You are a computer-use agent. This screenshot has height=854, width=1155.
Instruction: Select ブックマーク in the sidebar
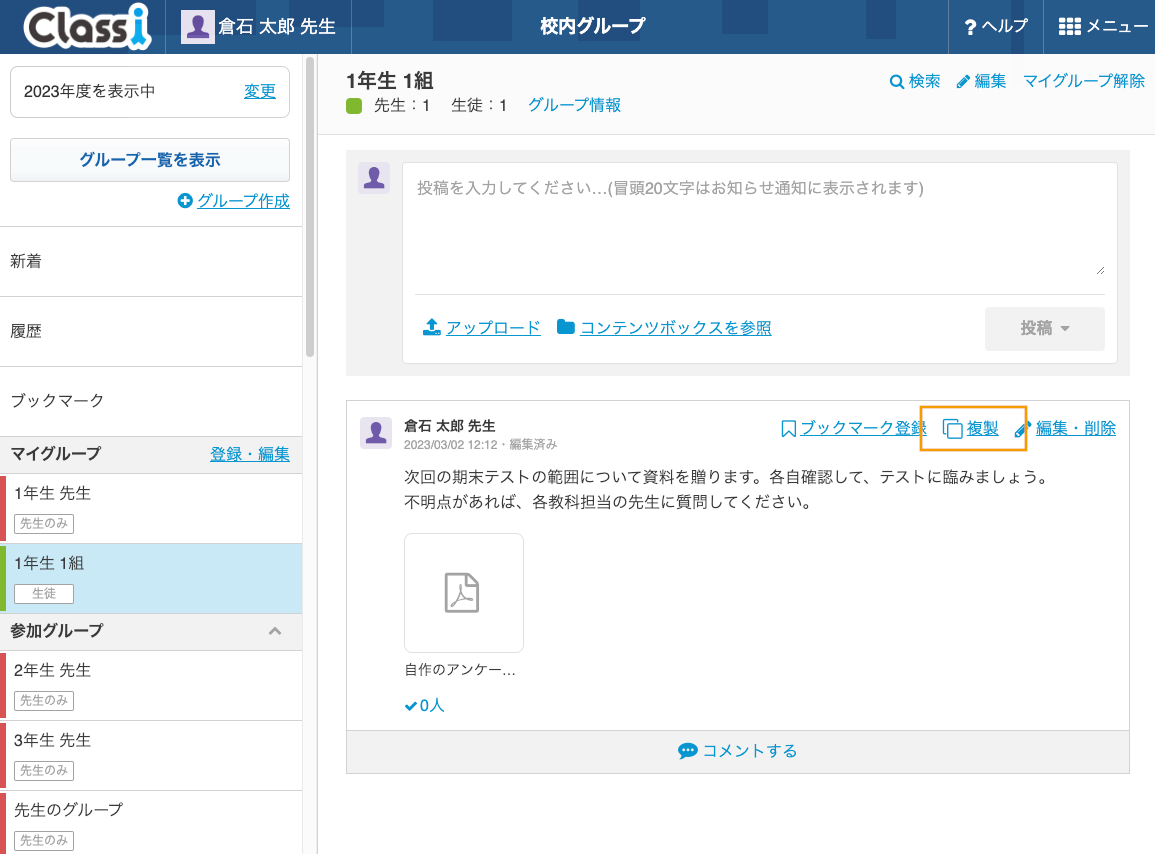151,401
